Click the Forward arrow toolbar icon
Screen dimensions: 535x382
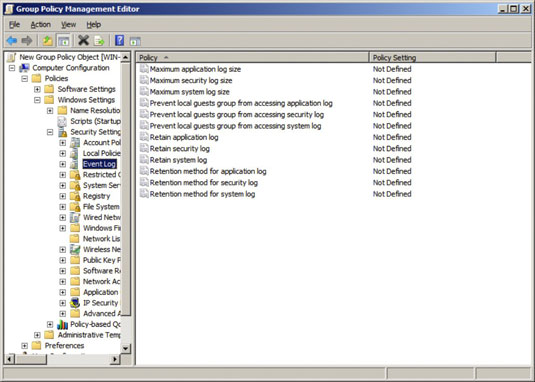(x=27, y=41)
